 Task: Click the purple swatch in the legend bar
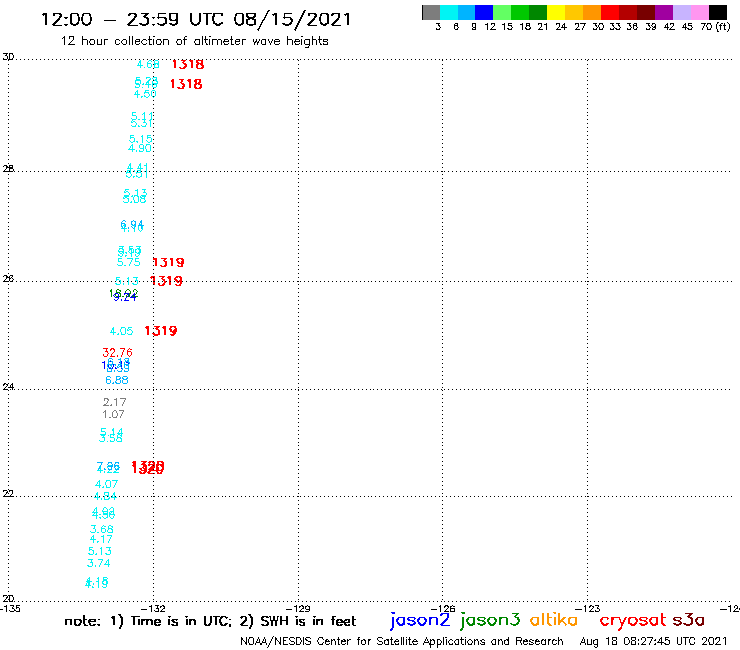[664, 12]
